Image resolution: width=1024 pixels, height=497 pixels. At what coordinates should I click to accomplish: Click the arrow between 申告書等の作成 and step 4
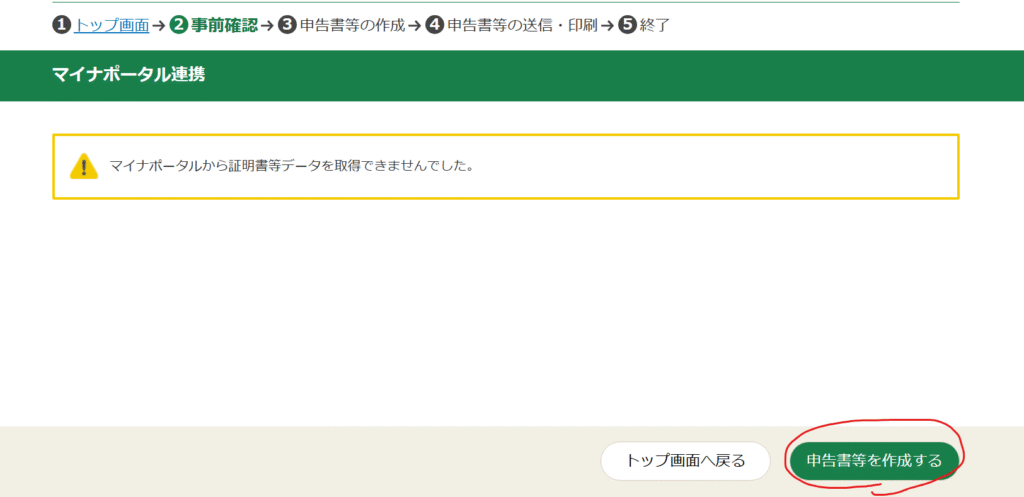[414, 25]
